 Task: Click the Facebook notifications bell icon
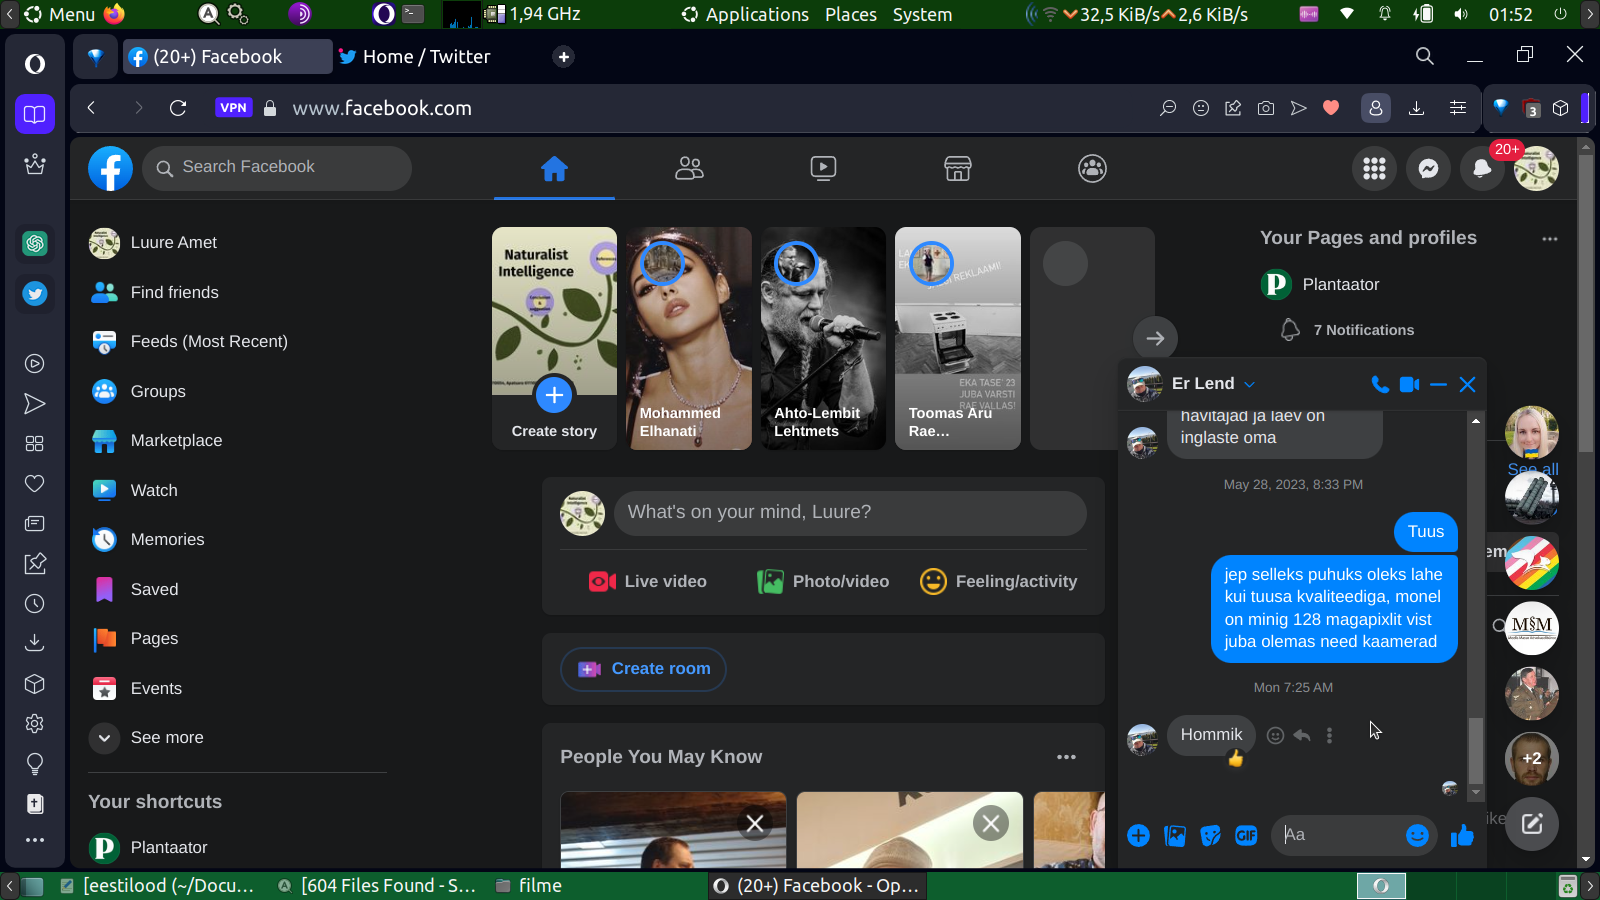click(x=1481, y=169)
